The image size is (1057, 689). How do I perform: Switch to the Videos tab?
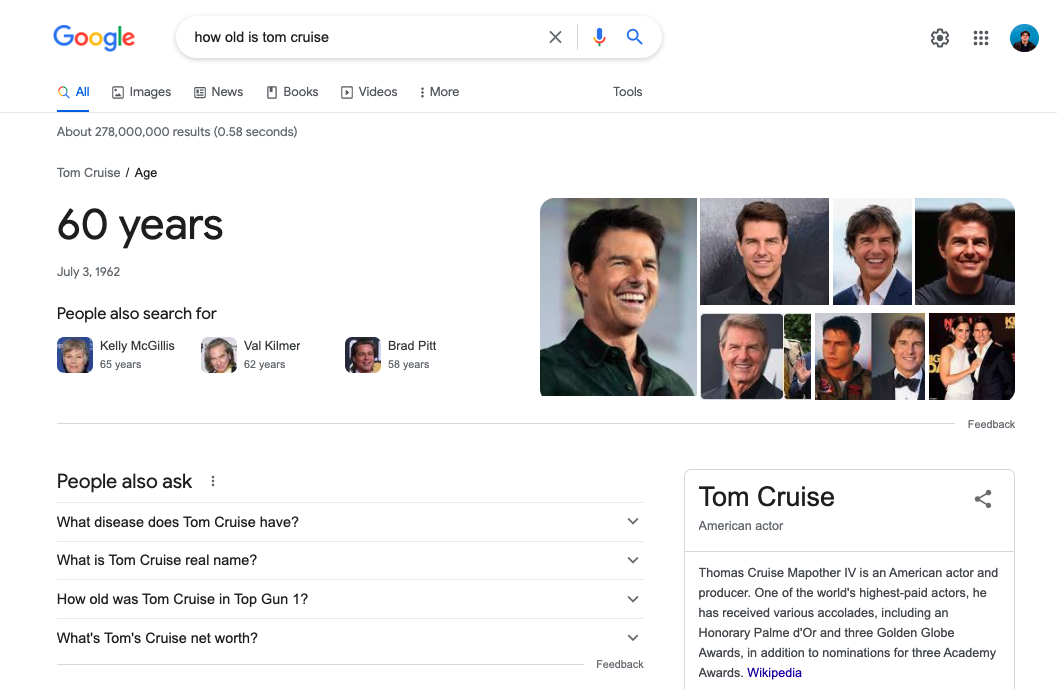coord(369,92)
